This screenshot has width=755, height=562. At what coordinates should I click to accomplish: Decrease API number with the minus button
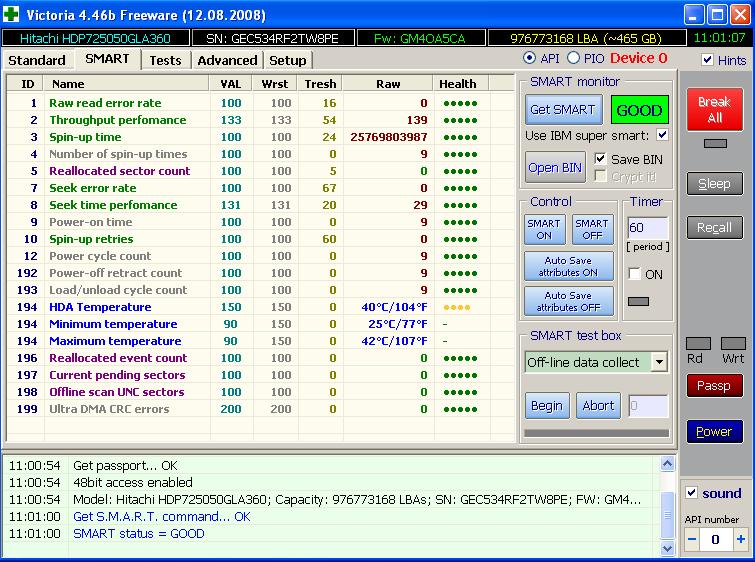692,539
